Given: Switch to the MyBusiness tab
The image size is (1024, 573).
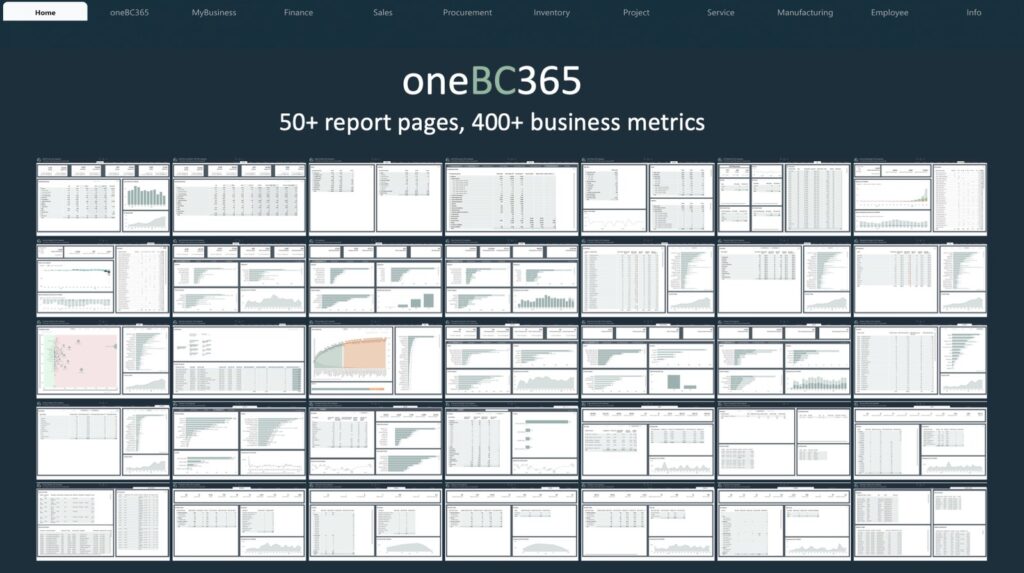Looking at the screenshot, I should point(214,12).
